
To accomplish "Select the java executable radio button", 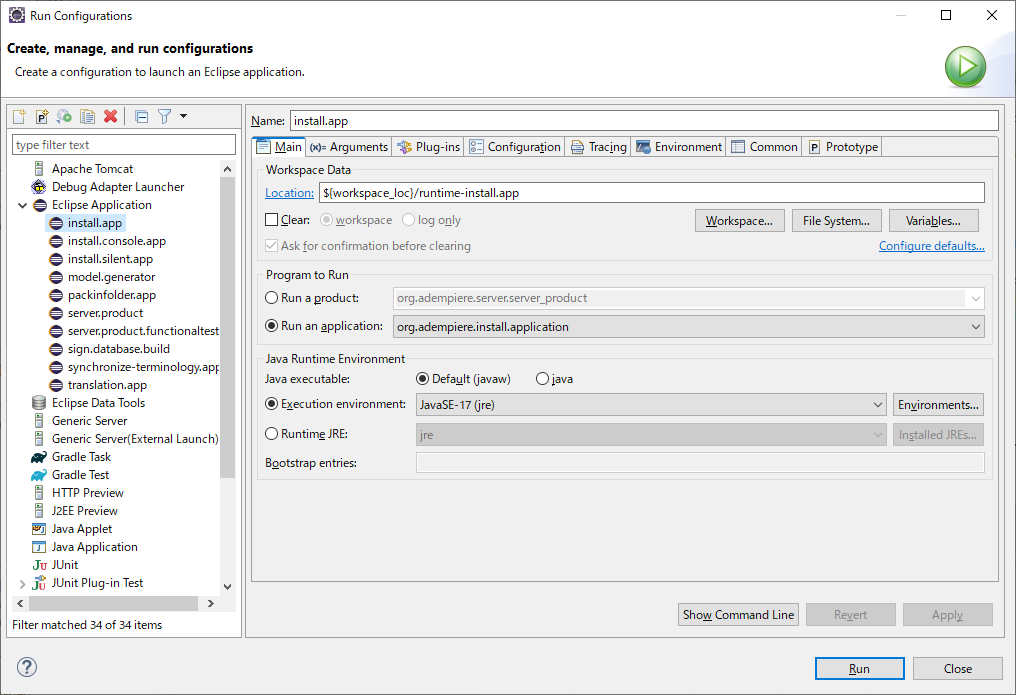I will click(542, 379).
